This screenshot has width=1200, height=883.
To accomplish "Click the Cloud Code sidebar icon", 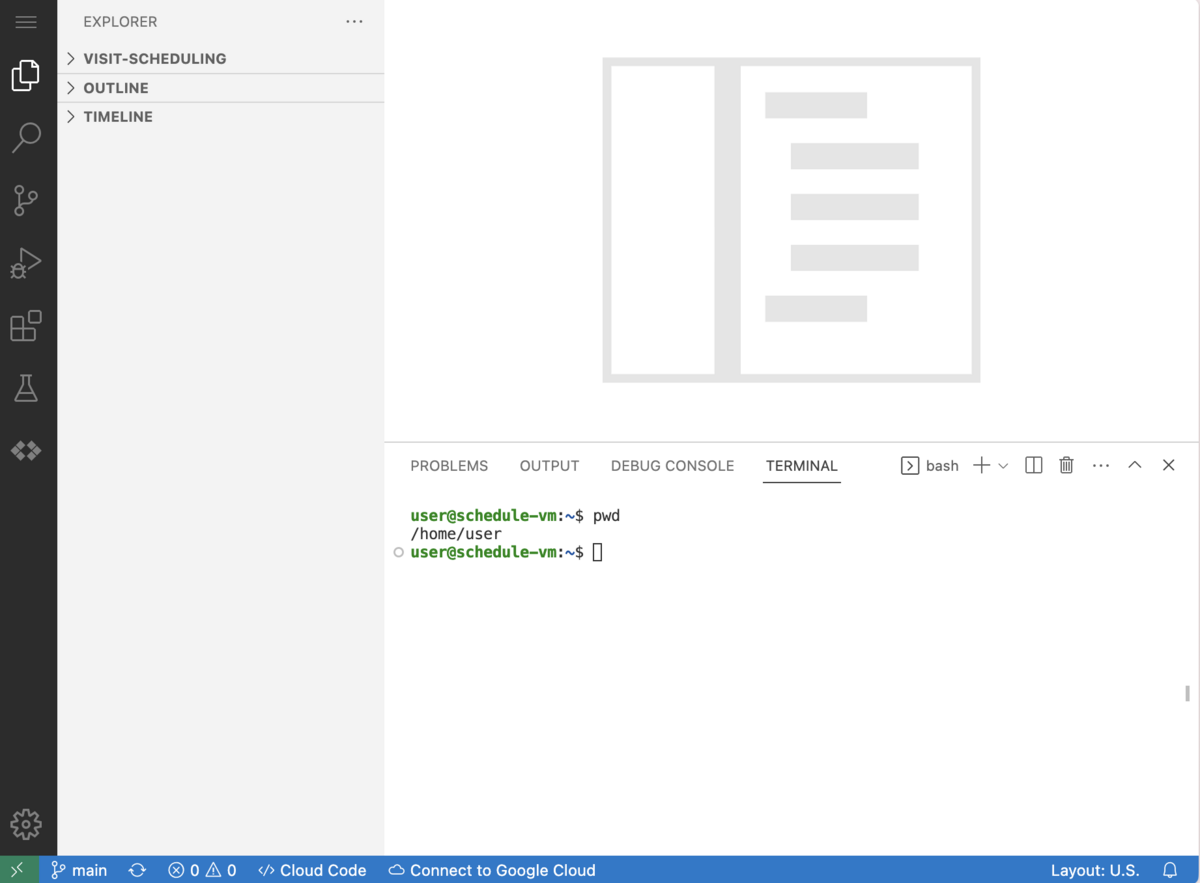I will click(x=27, y=451).
